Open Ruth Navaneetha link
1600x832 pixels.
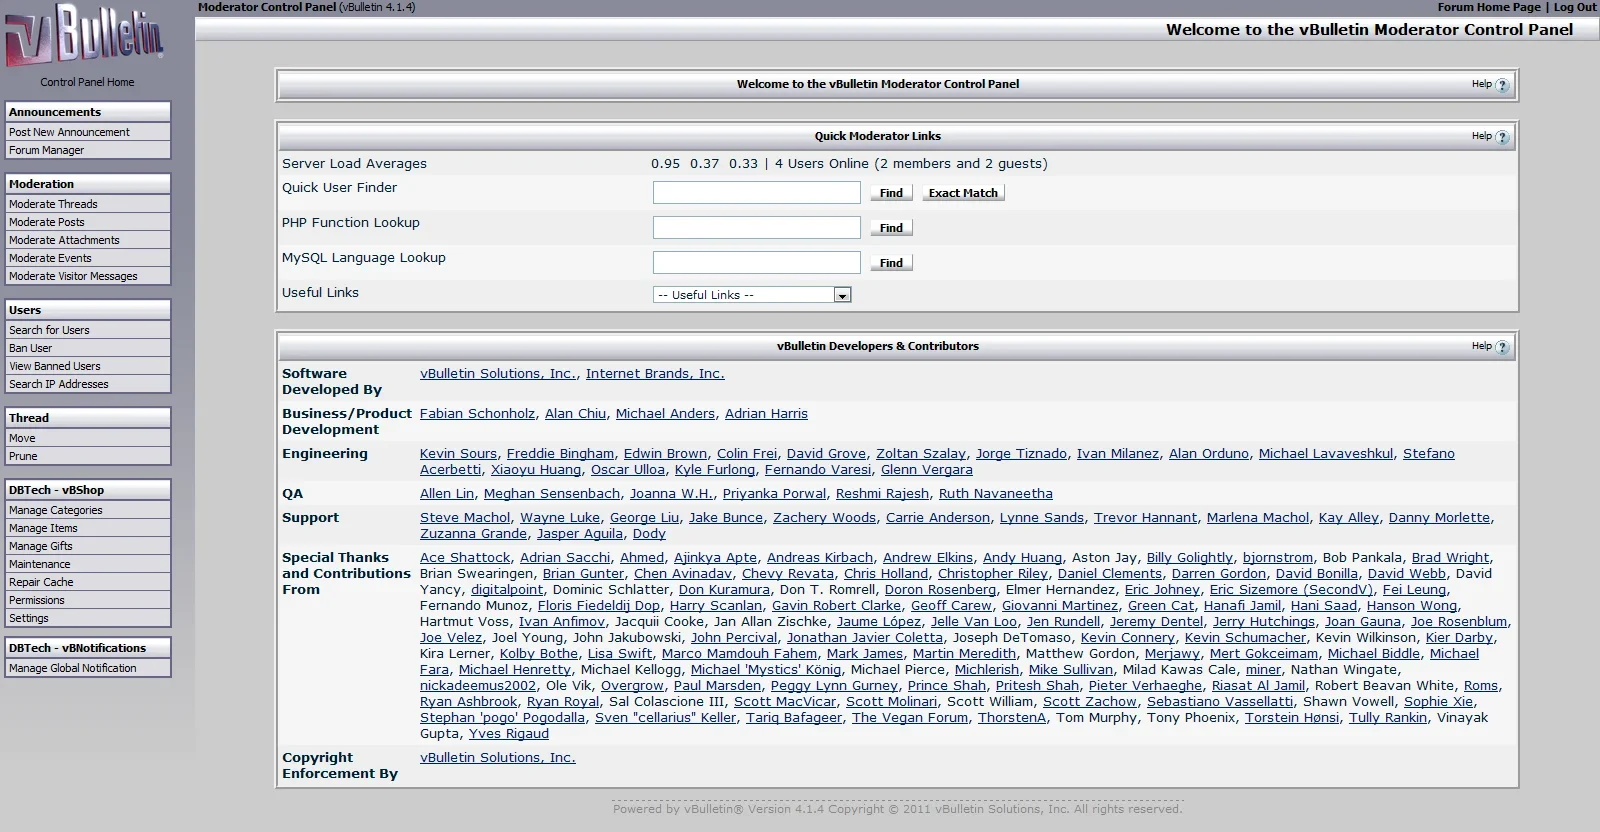[996, 493]
